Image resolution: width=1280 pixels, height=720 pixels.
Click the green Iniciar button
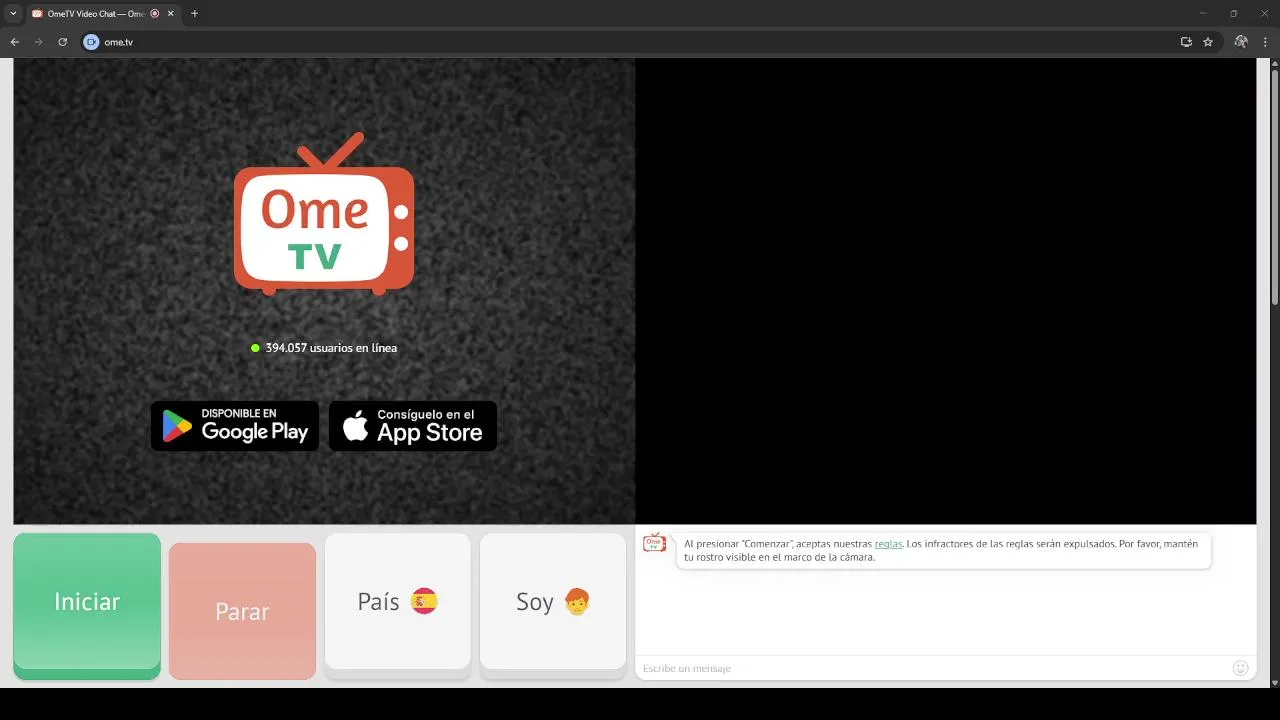pos(87,606)
